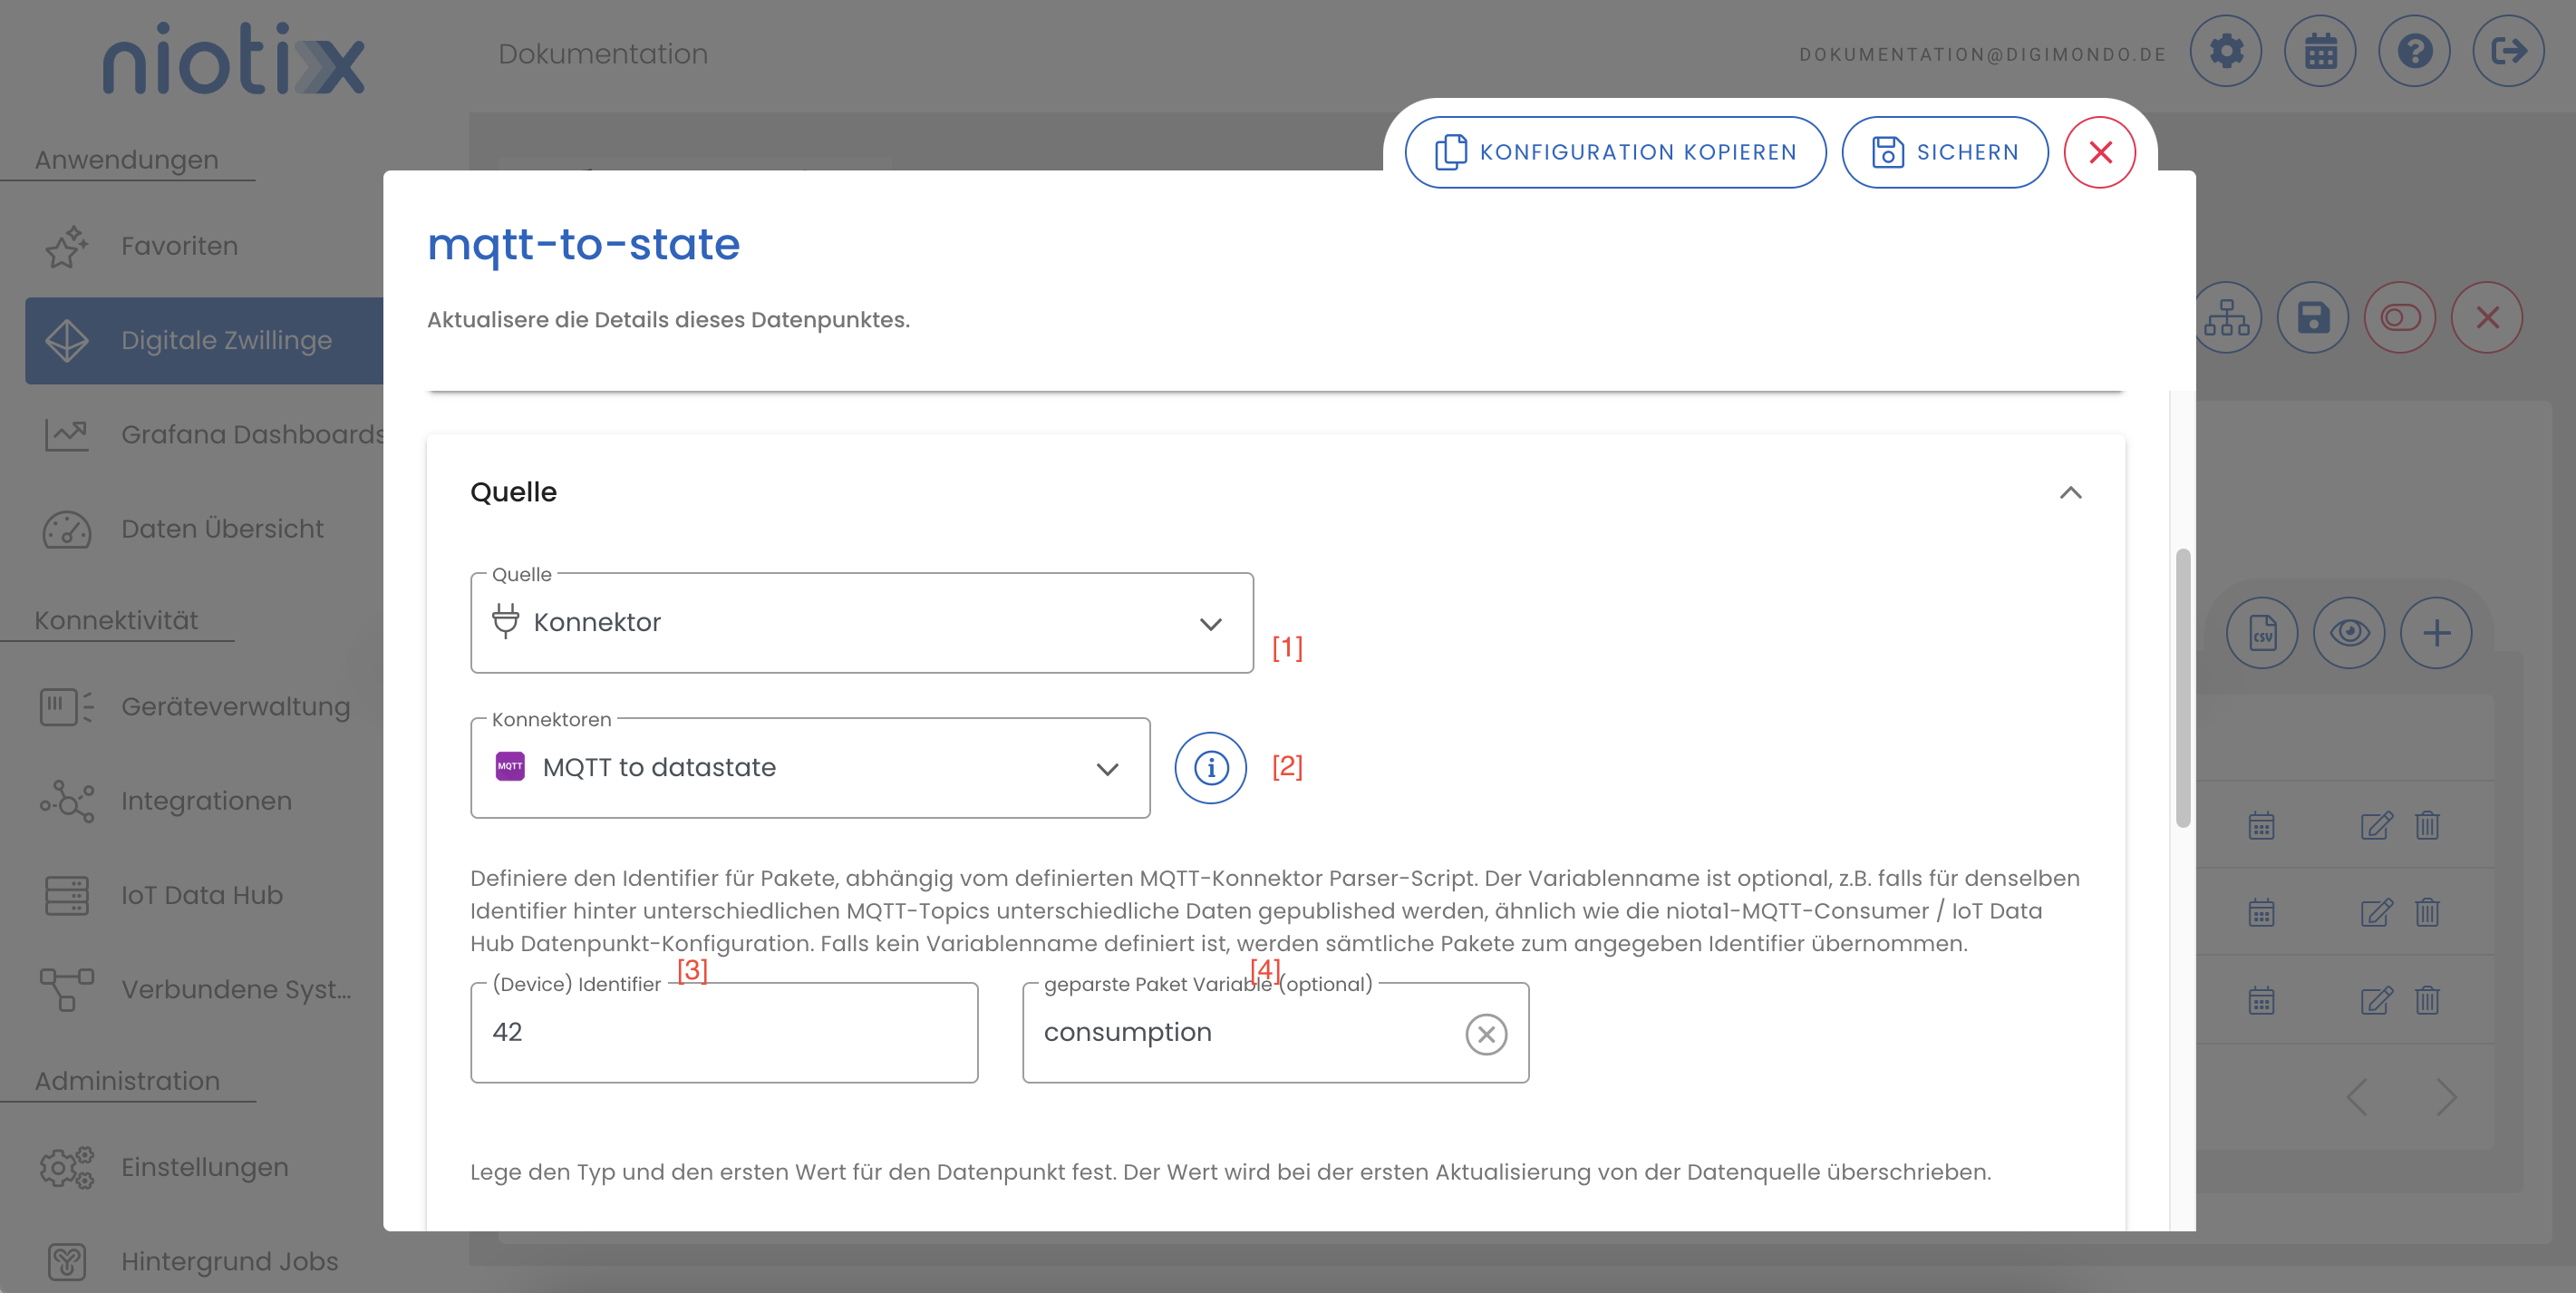2576x1293 pixels.
Task: Delete the third table row
Action: click(2427, 1001)
